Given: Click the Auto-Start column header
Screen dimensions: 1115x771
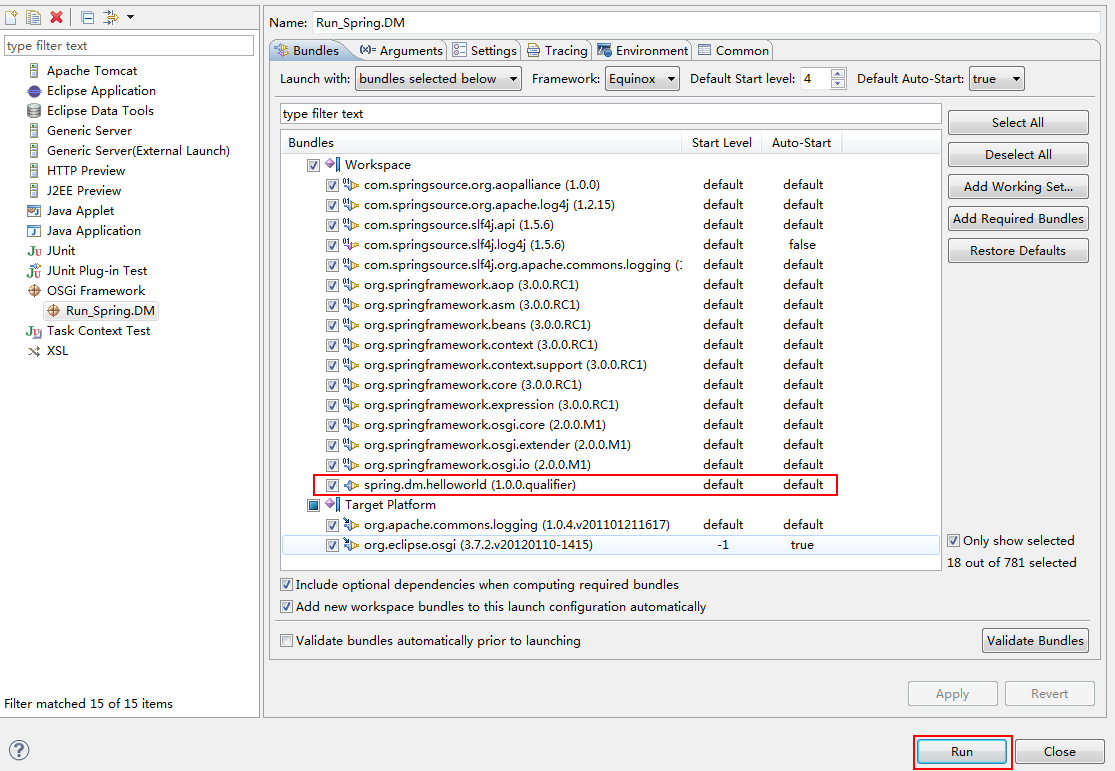Looking at the screenshot, I should (801, 142).
